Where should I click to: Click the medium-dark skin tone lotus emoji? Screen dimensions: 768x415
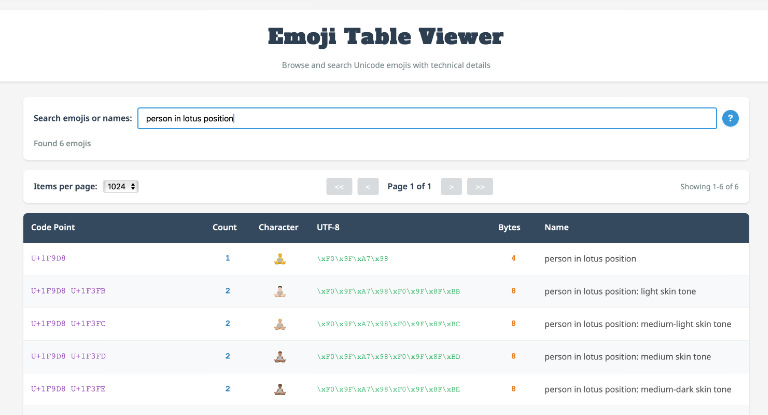pyautogui.click(x=280, y=389)
